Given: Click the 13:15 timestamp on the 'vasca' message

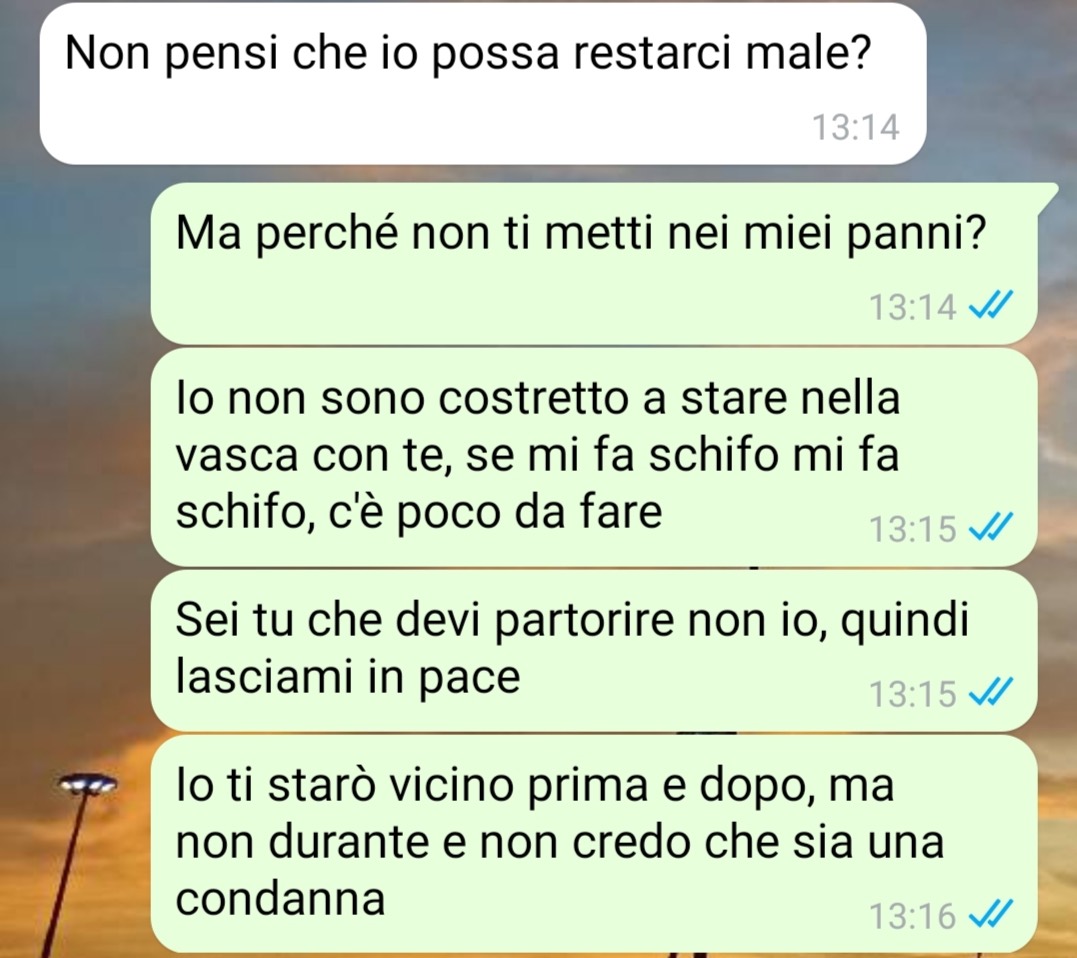Looking at the screenshot, I should (913, 529).
